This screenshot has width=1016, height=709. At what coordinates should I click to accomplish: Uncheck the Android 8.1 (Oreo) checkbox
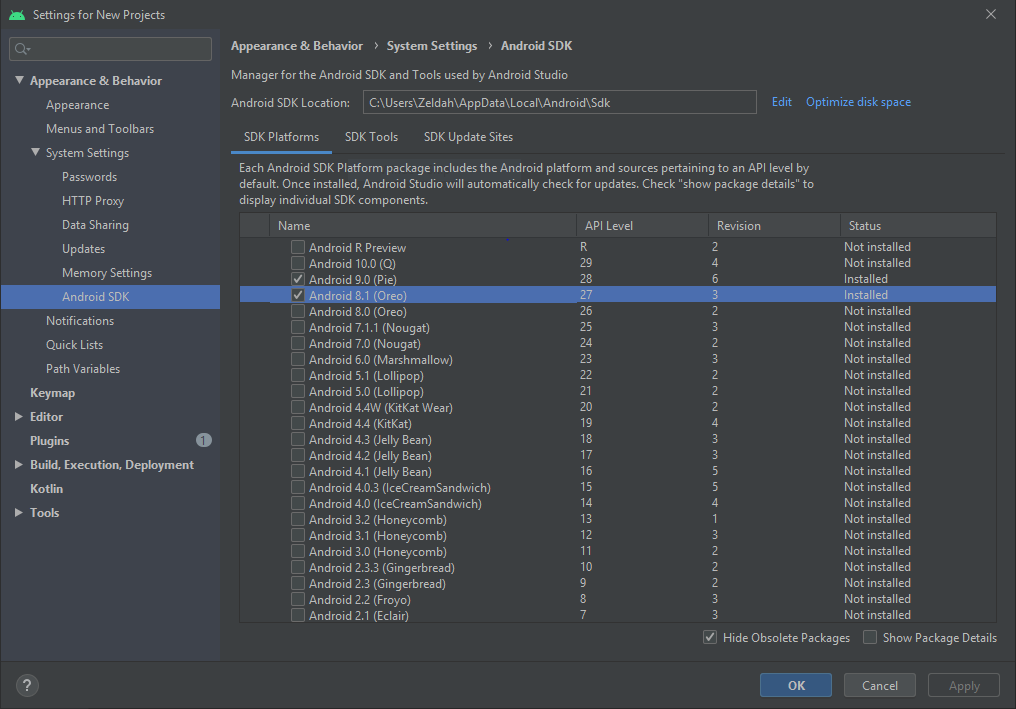[x=298, y=295]
